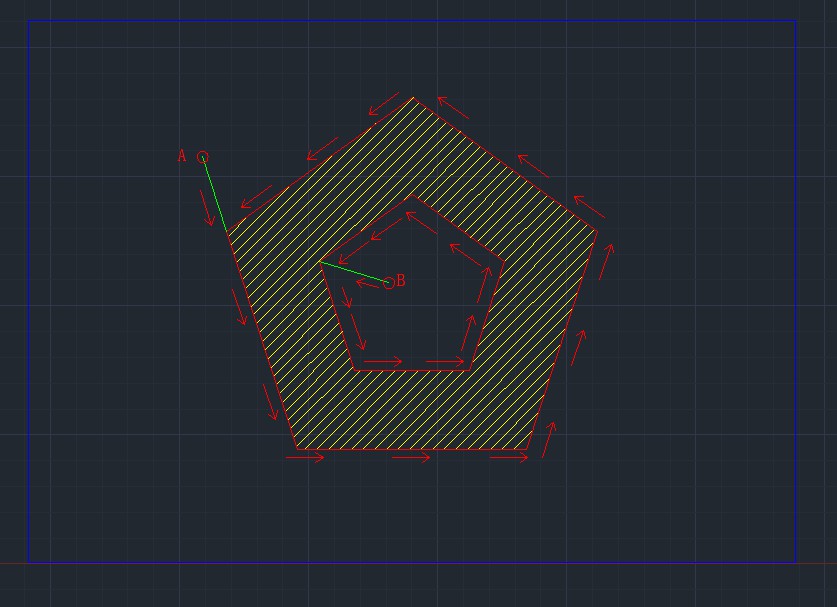This screenshot has height=607, width=837.
Task: Pick the leftmost vertex of the inner pentagon
Action: [319, 263]
